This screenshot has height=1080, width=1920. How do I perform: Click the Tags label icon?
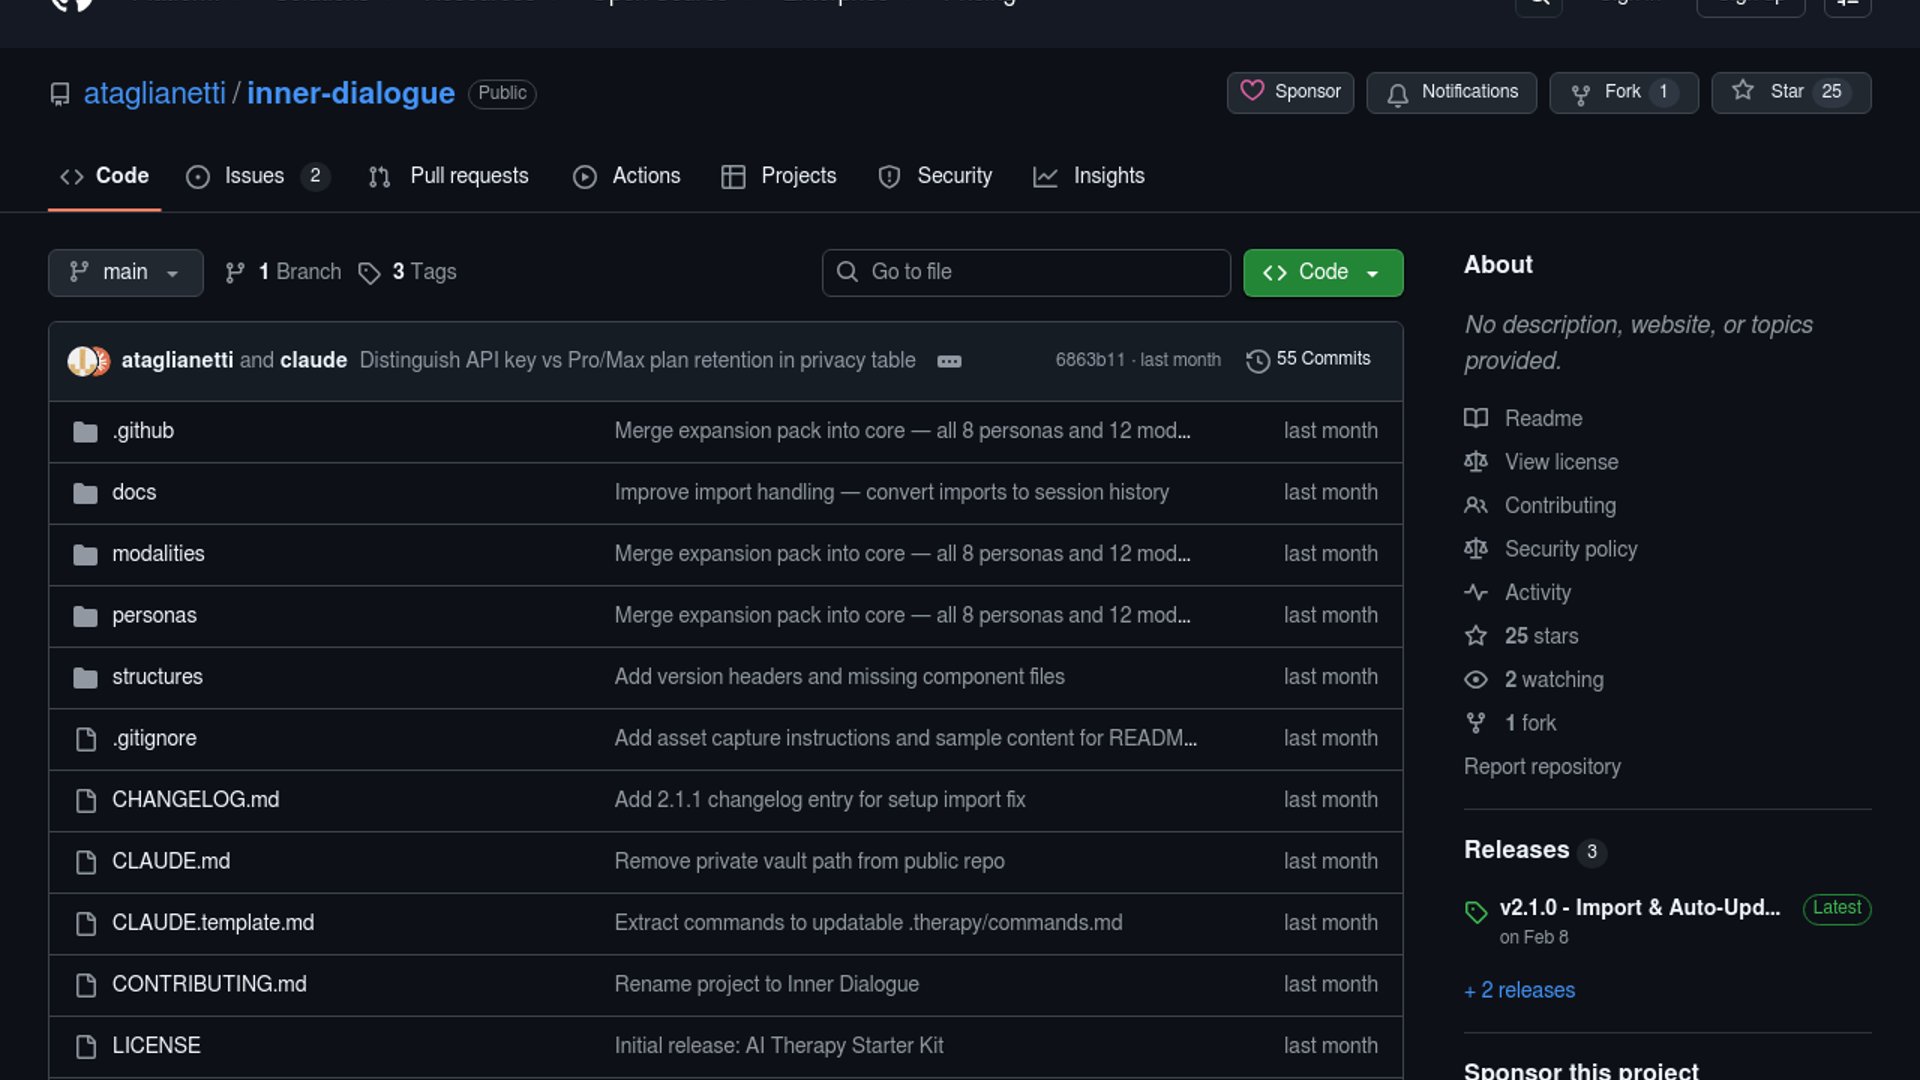click(x=369, y=273)
